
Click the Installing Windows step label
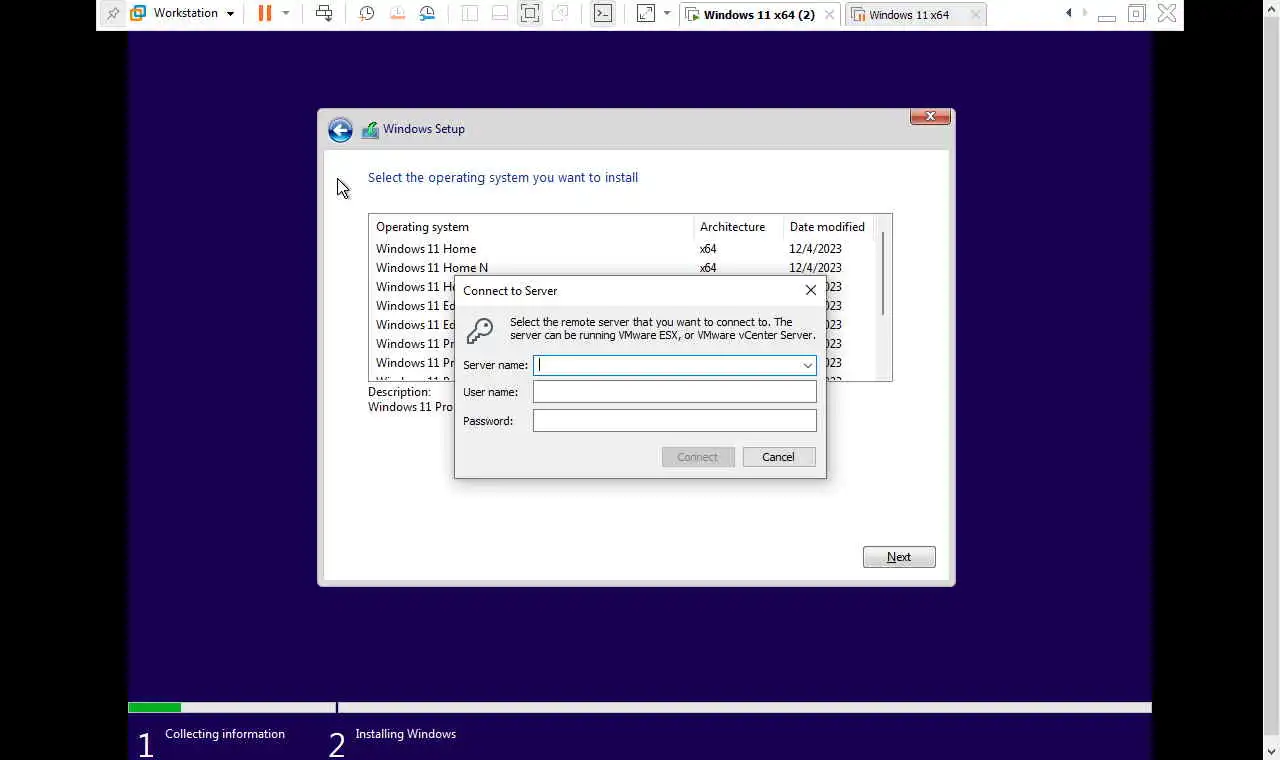tap(406, 734)
